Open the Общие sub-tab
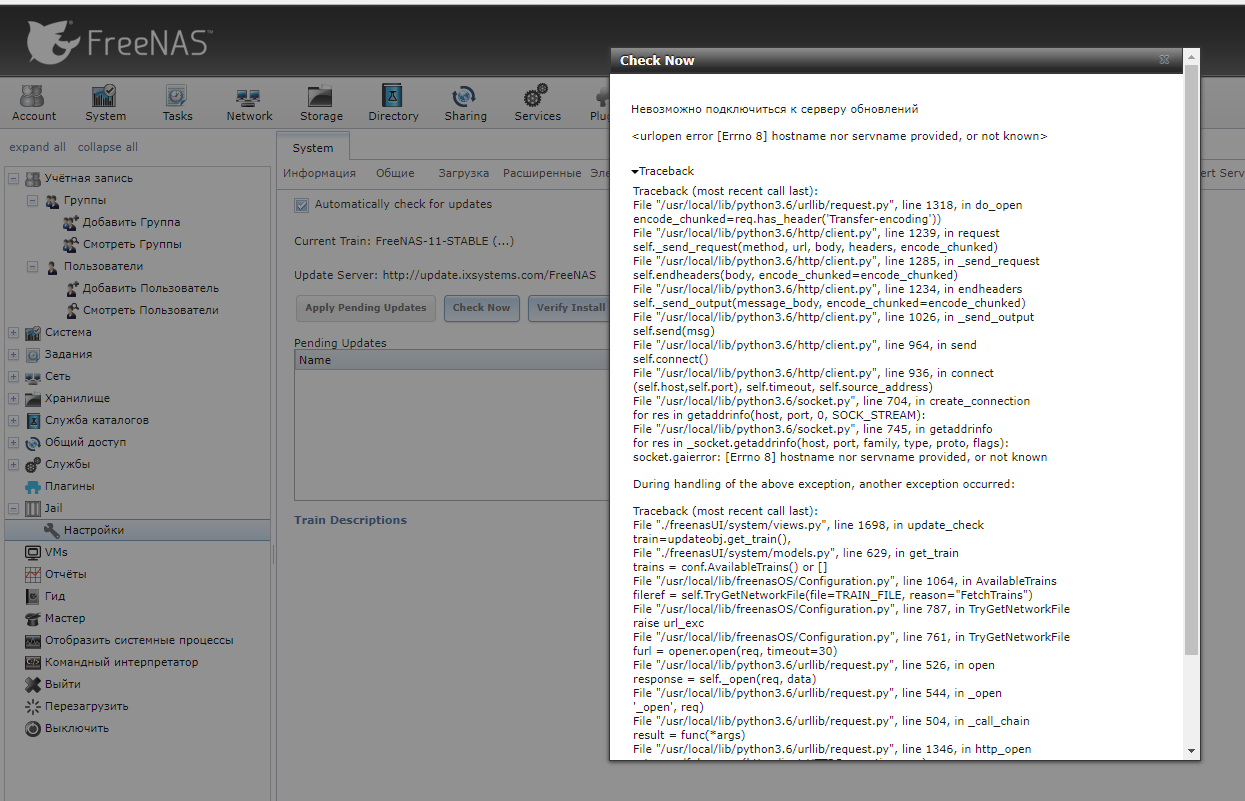 point(395,173)
